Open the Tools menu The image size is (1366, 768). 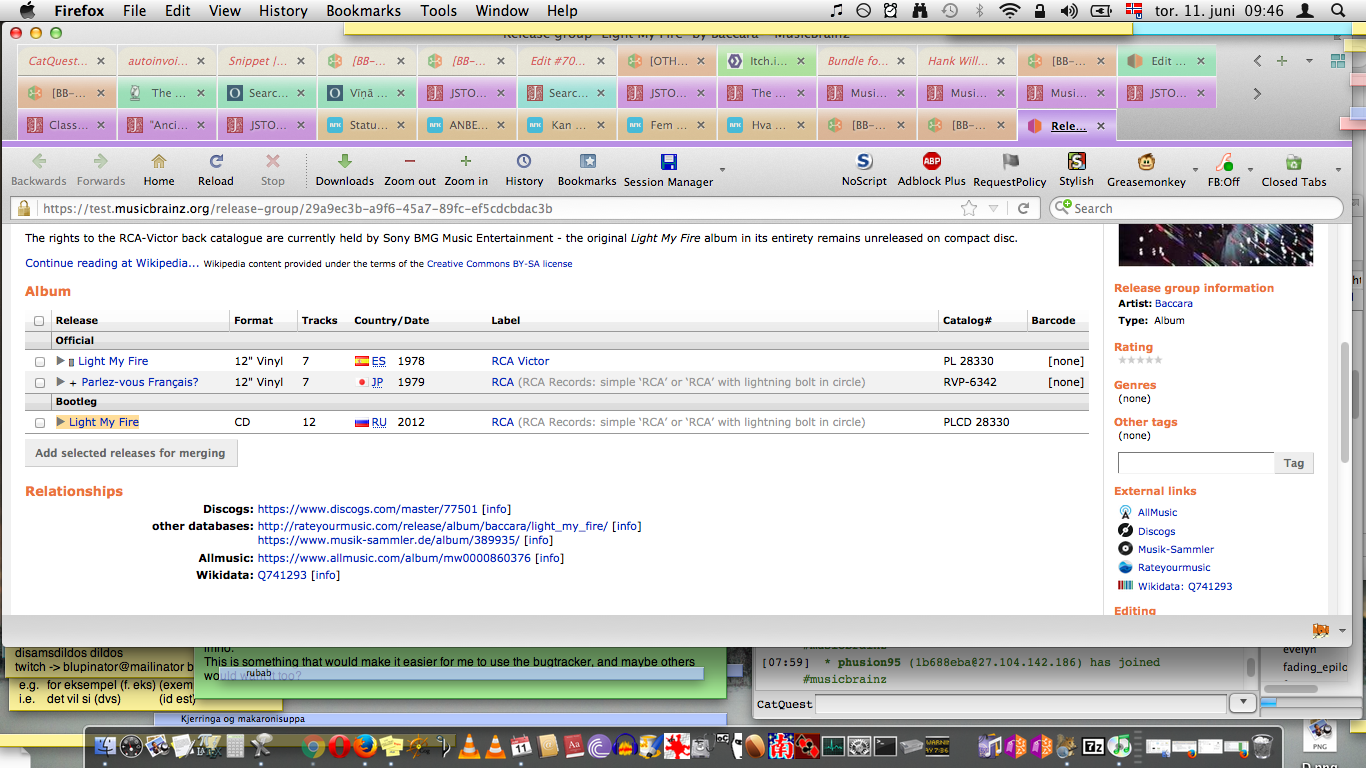[x=438, y=10]
